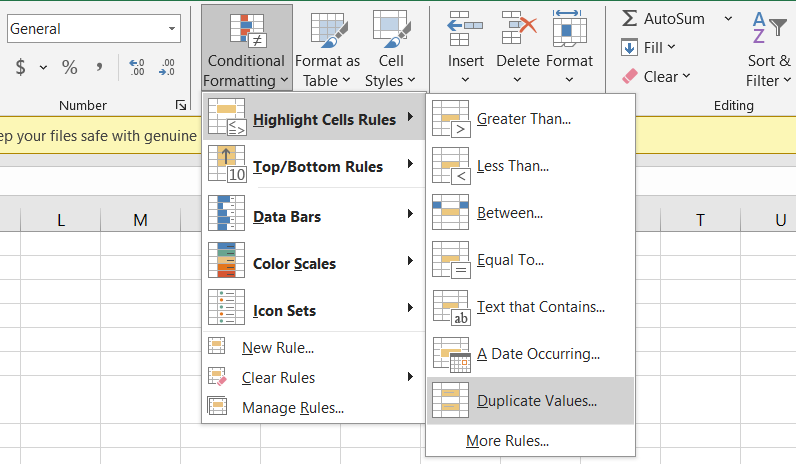The width and height of the screenshot is (796, 464).
Task: Open Cell Styles gallery
Action: tap(390, 48)
